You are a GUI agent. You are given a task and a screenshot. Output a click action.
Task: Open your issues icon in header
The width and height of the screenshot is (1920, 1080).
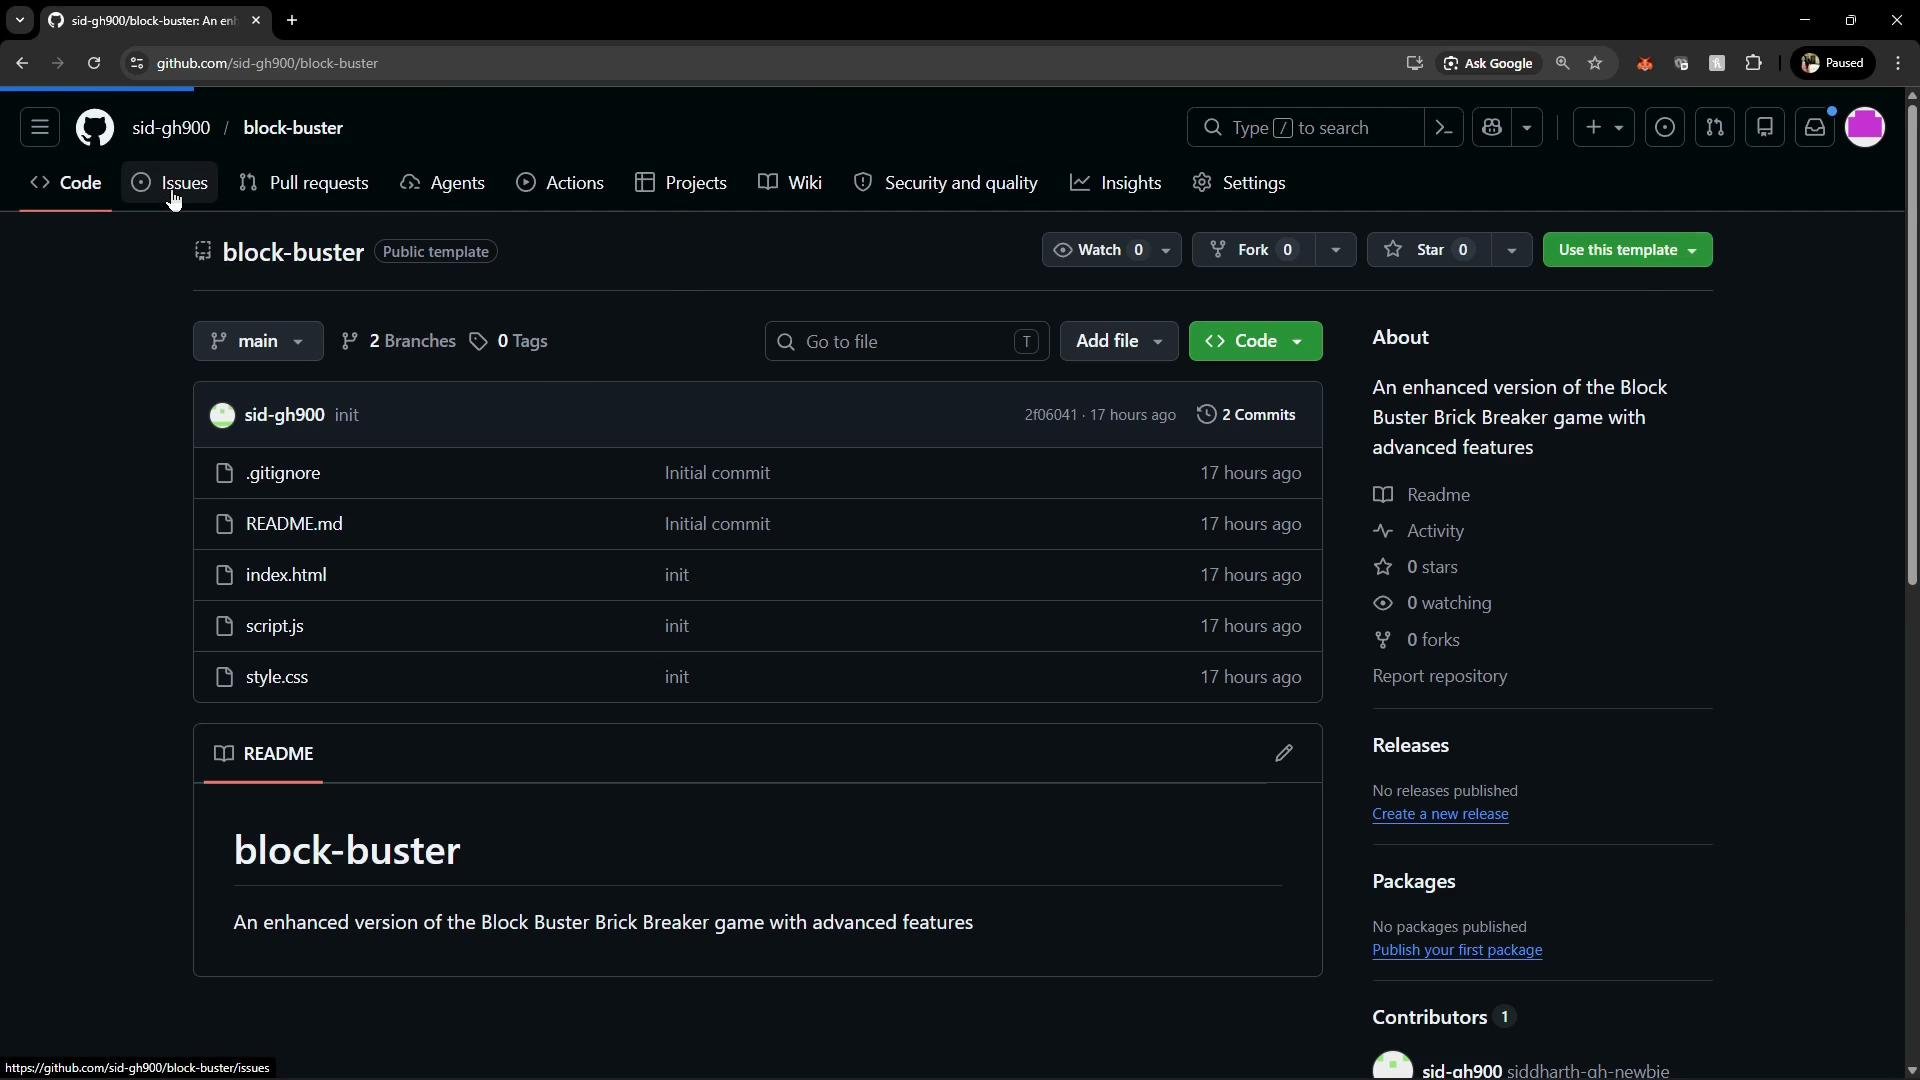(1665, 128)
